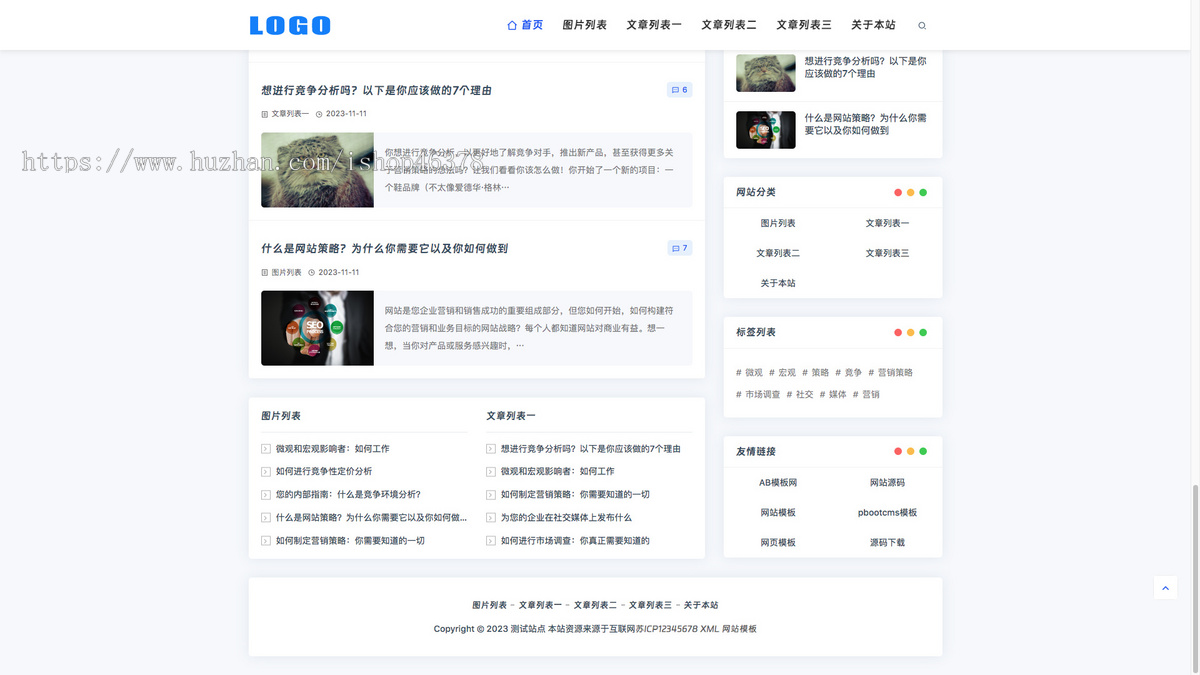The height and width of the screenshot is (675, 1200).
Task: Open friend link AB模板网
Action: click(778, 483)
